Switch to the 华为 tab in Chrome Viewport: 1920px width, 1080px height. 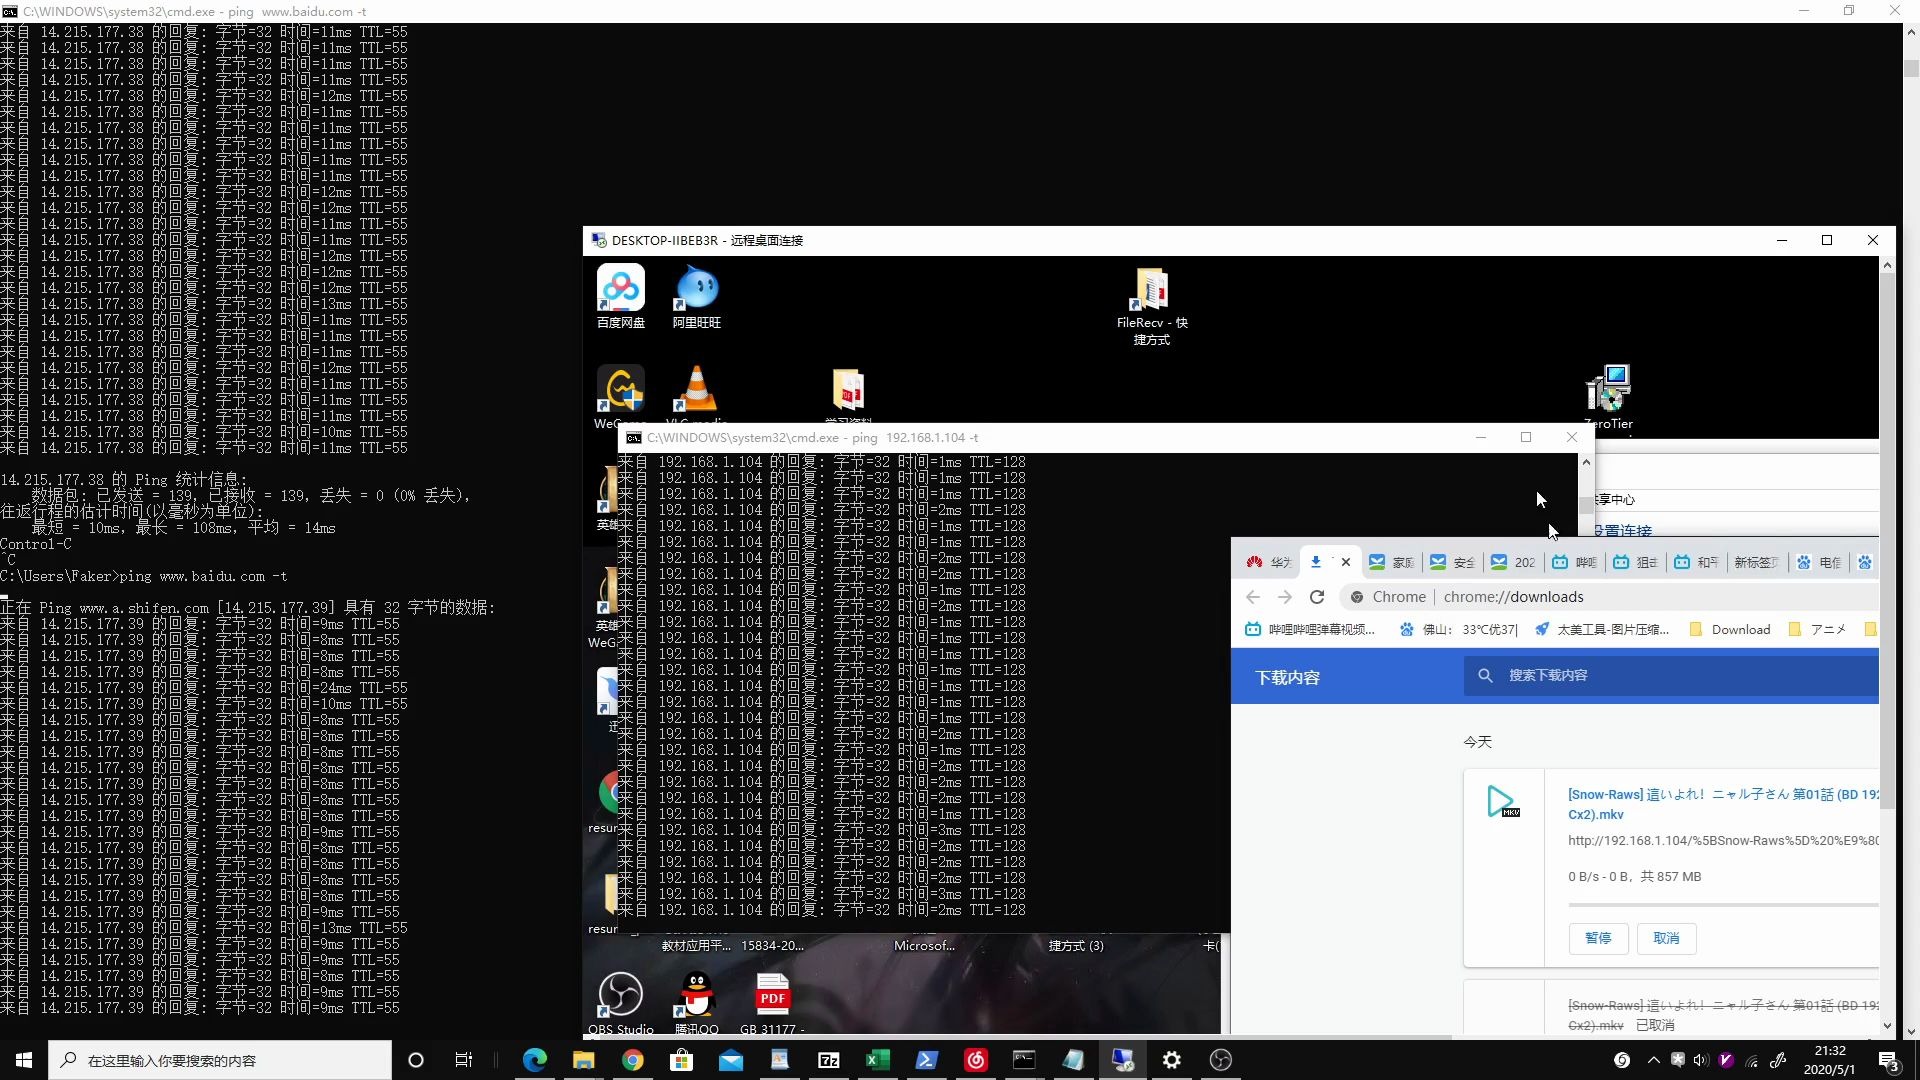[x=1270, y=563]
